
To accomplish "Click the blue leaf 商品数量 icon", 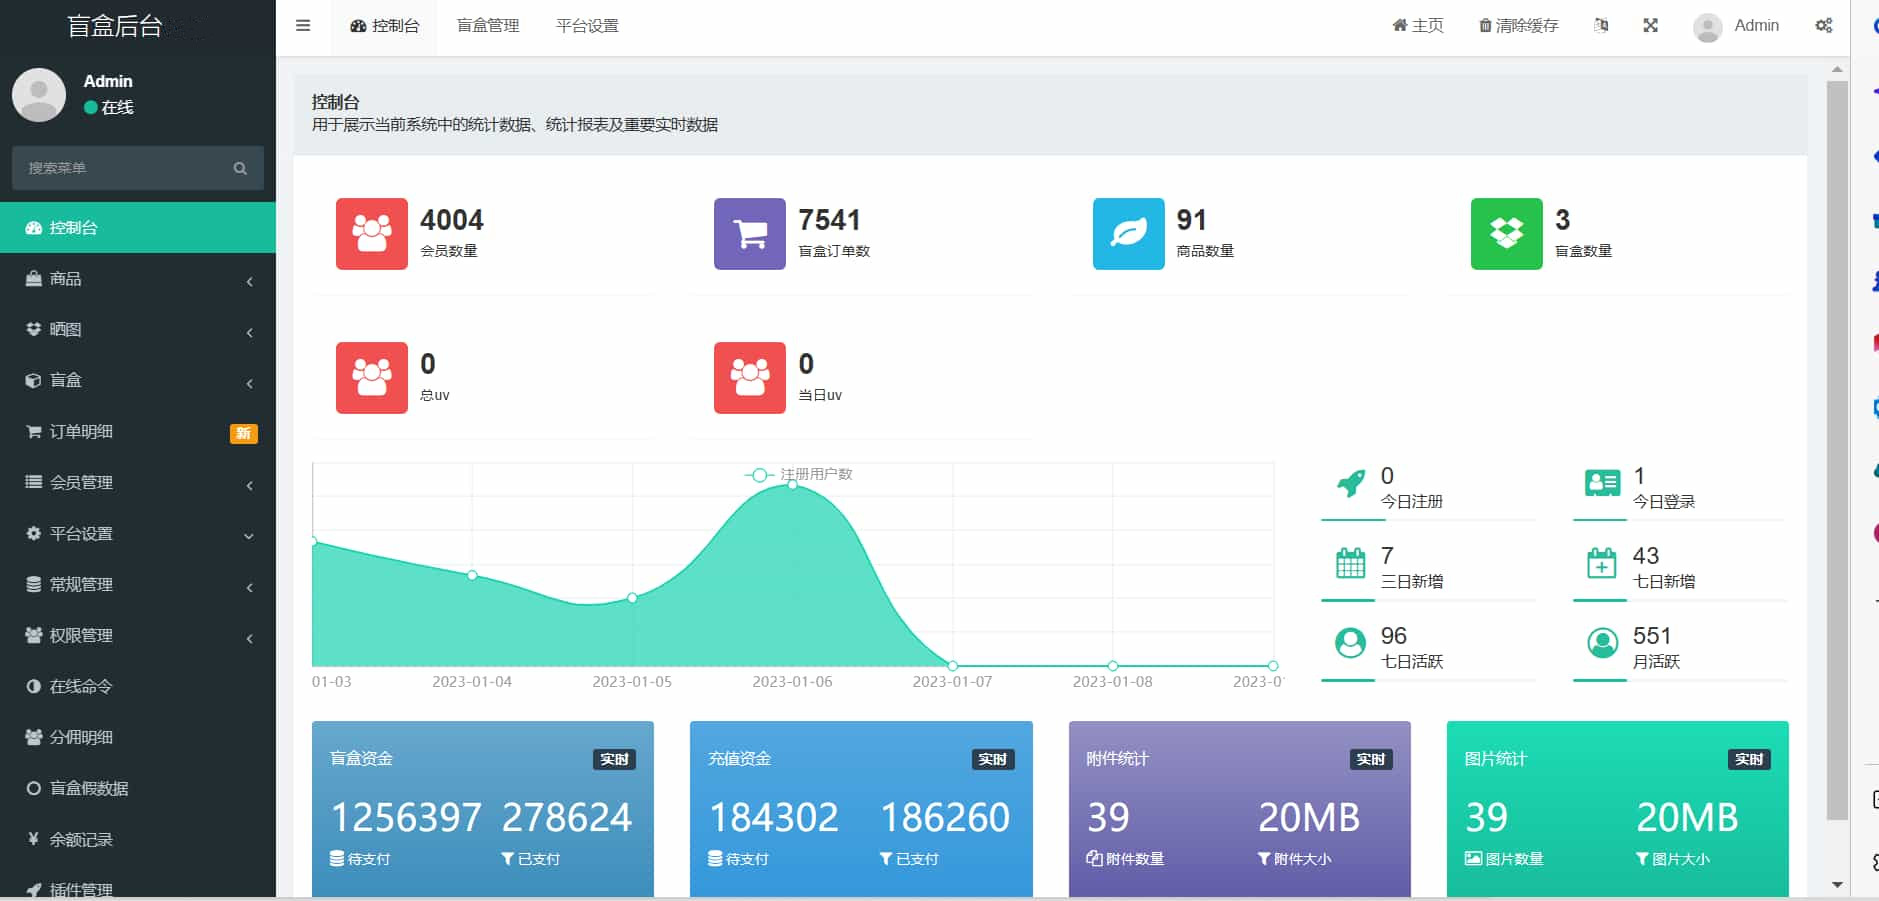I will (1128, 234).
